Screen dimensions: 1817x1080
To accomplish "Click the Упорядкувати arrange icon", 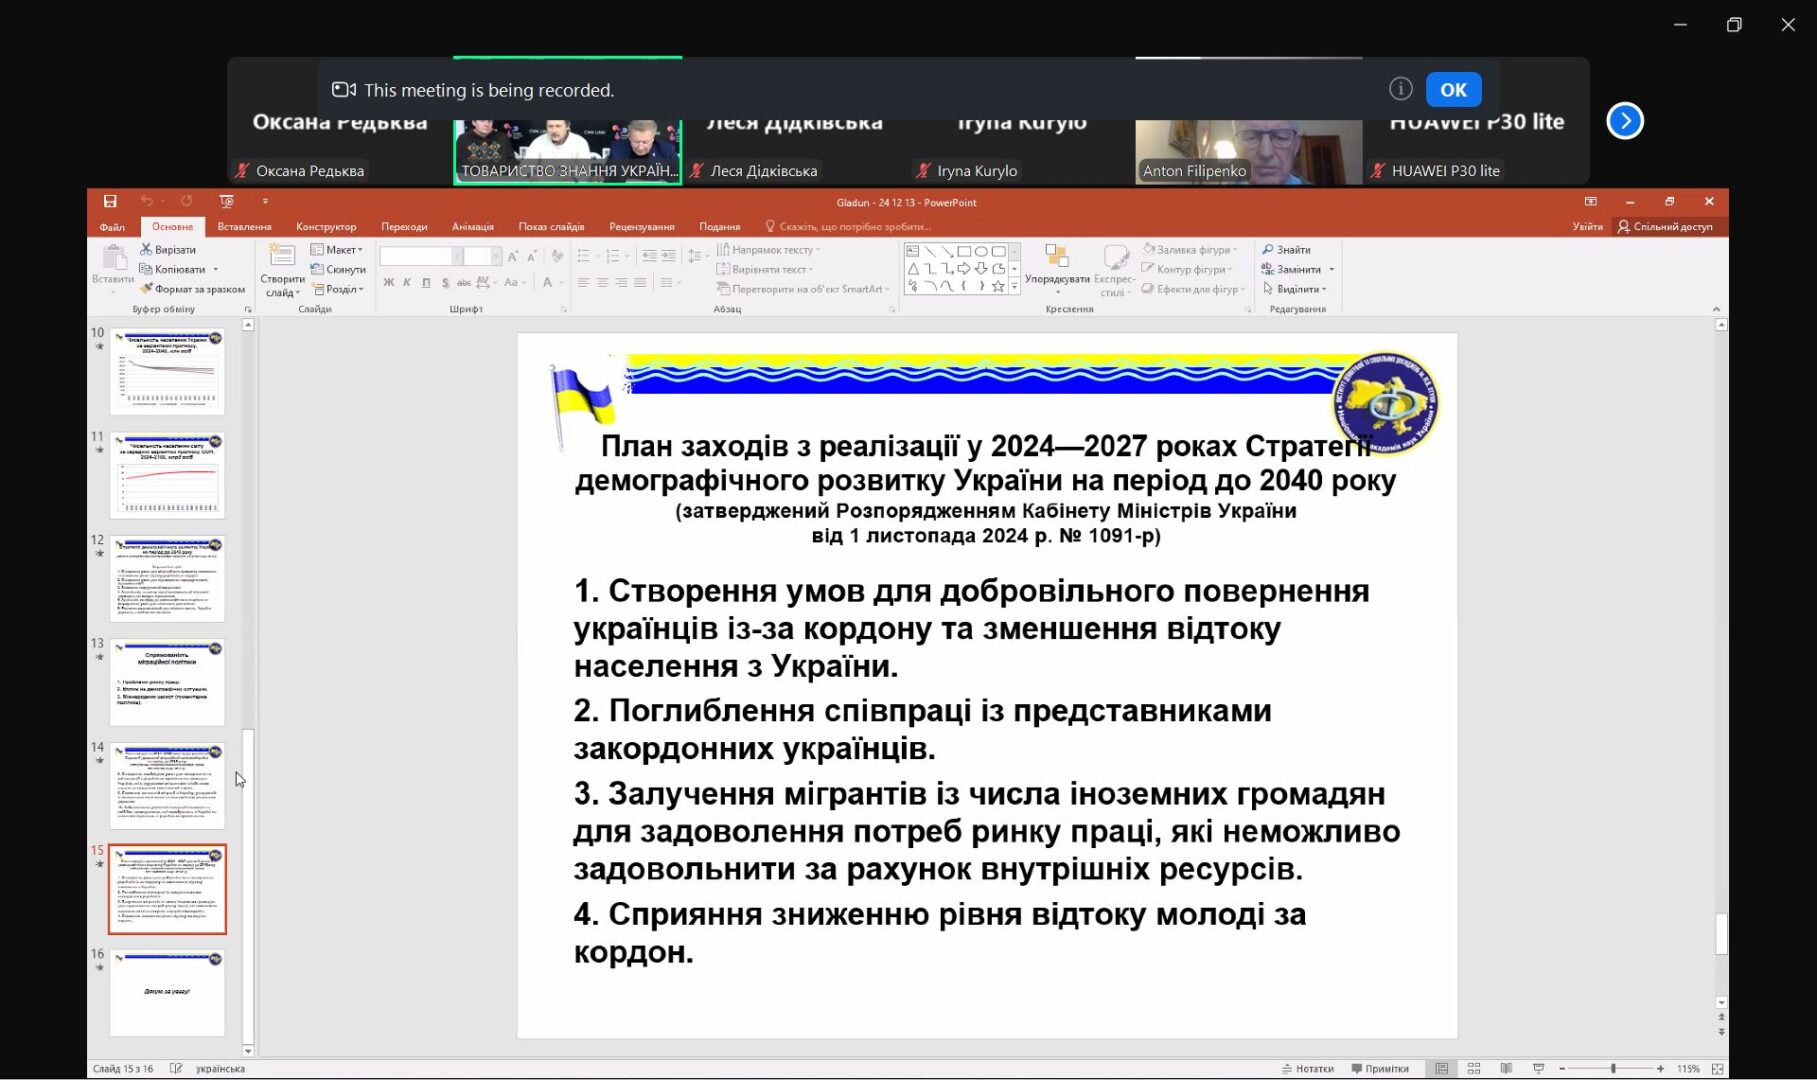I will 1057,256.
